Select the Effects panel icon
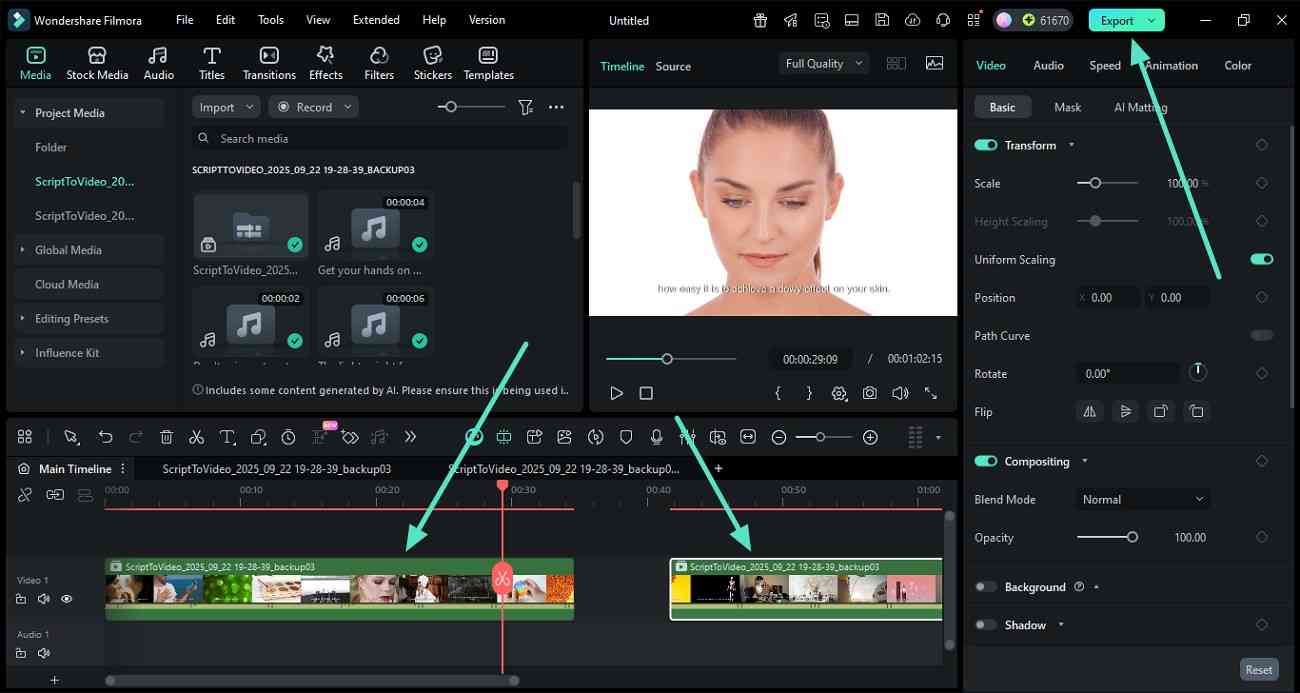Screen dimensions: 1300x693 coord(325,60)
